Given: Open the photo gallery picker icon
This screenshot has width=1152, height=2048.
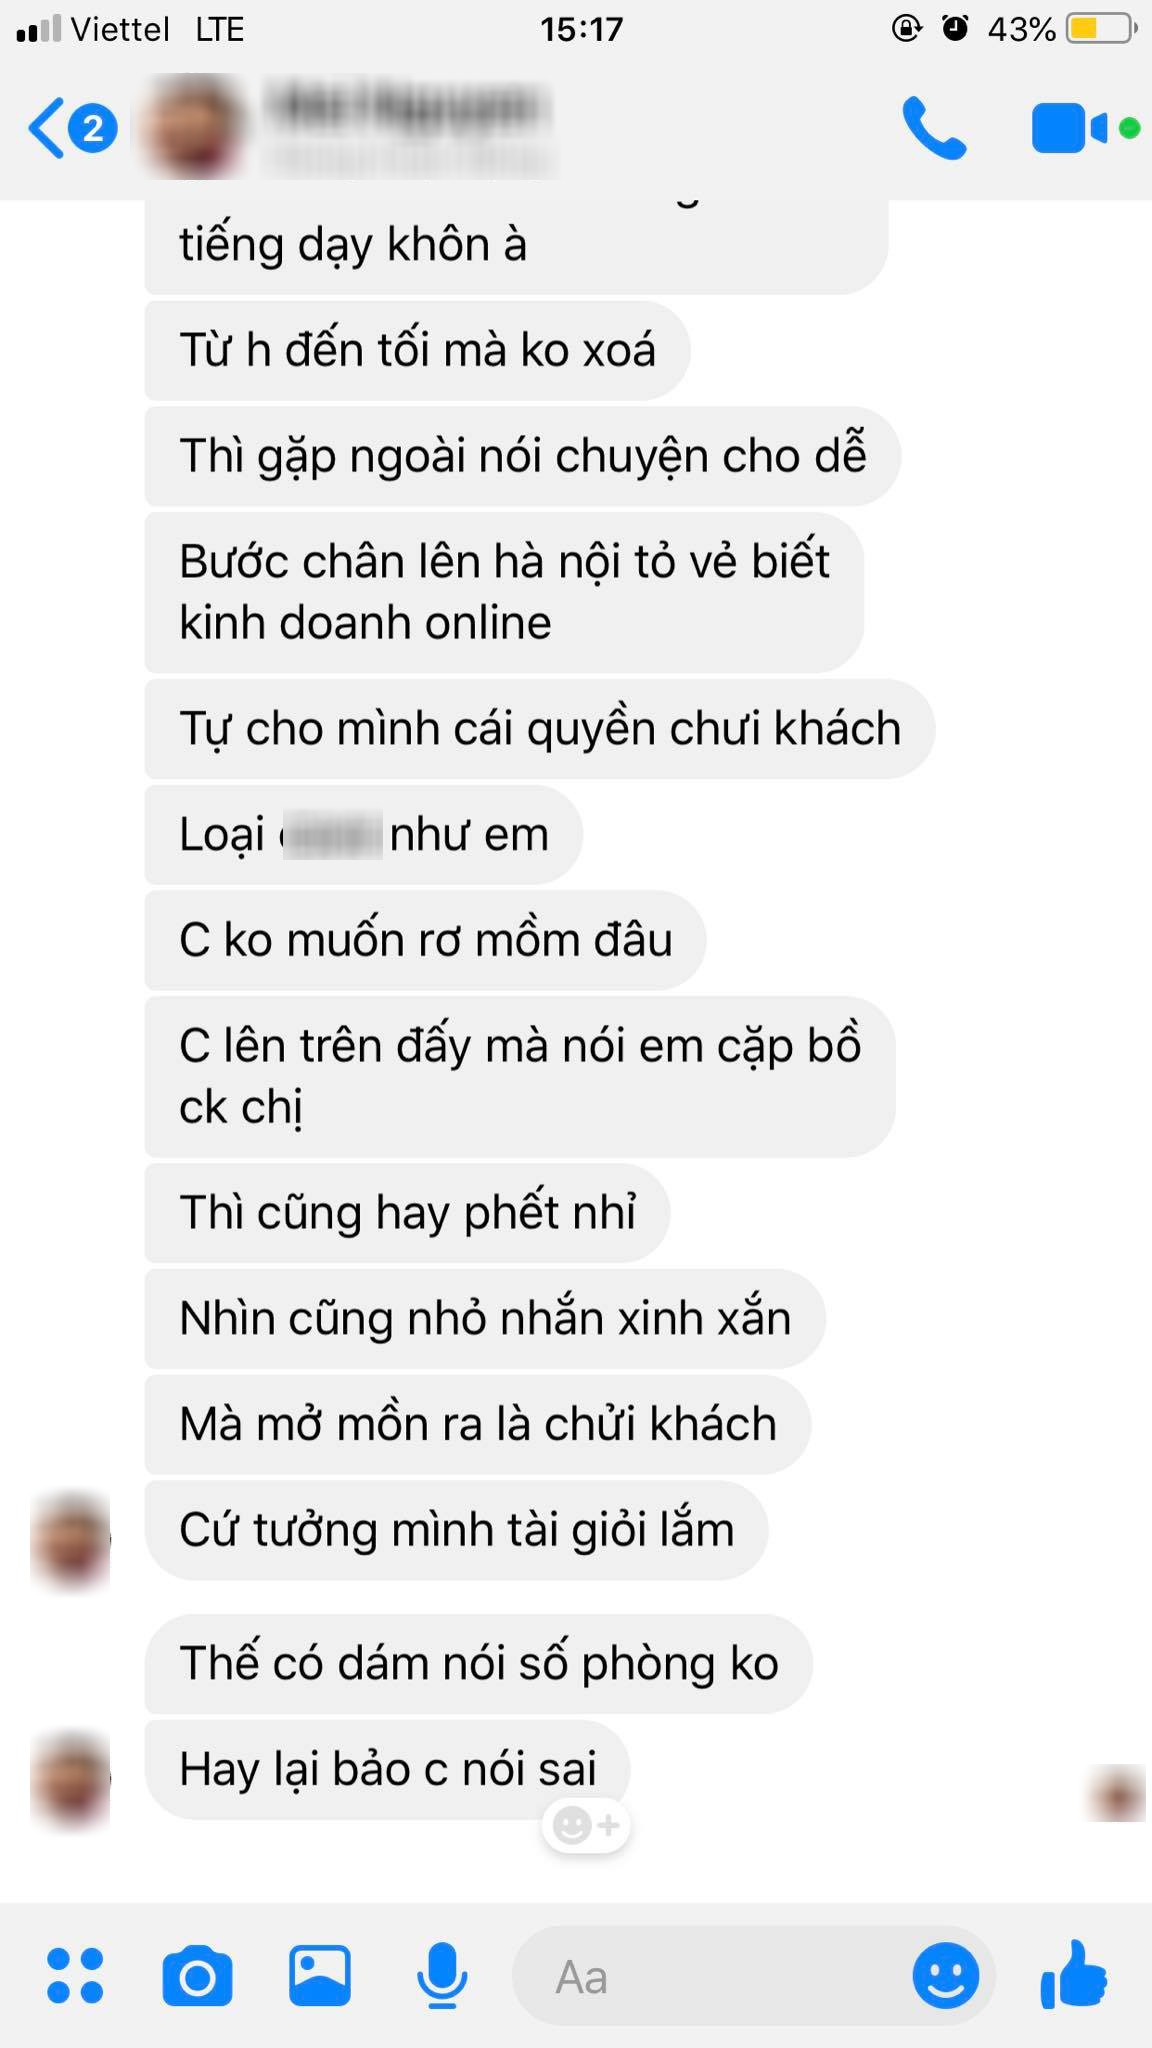Looking at the screenshot, I should click(x=320, y=1975).
